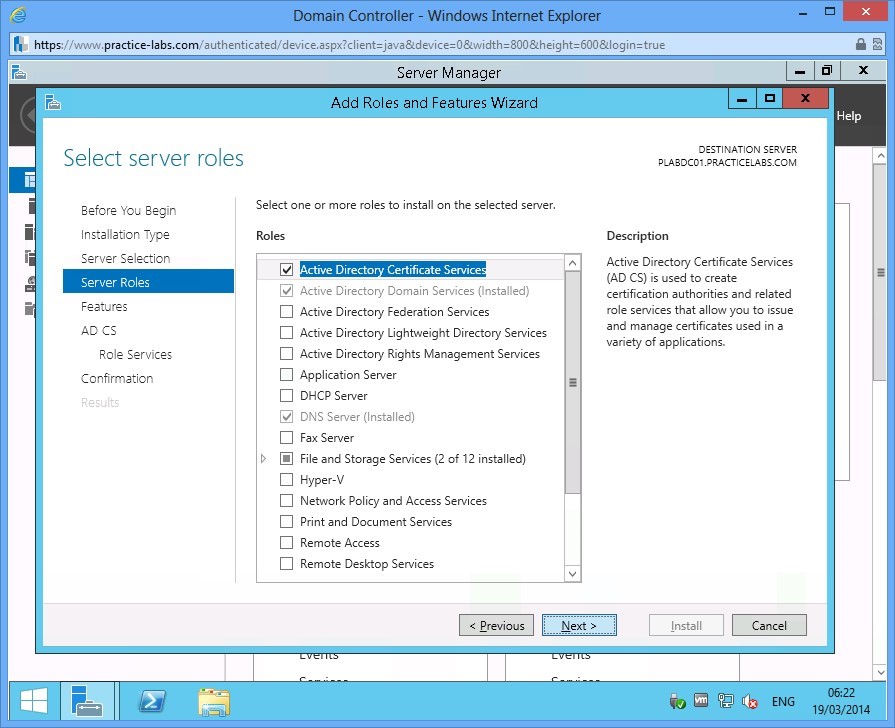Enable the Hyper-V role checkbox
895x728 pixels.
[x=285, y=479]
